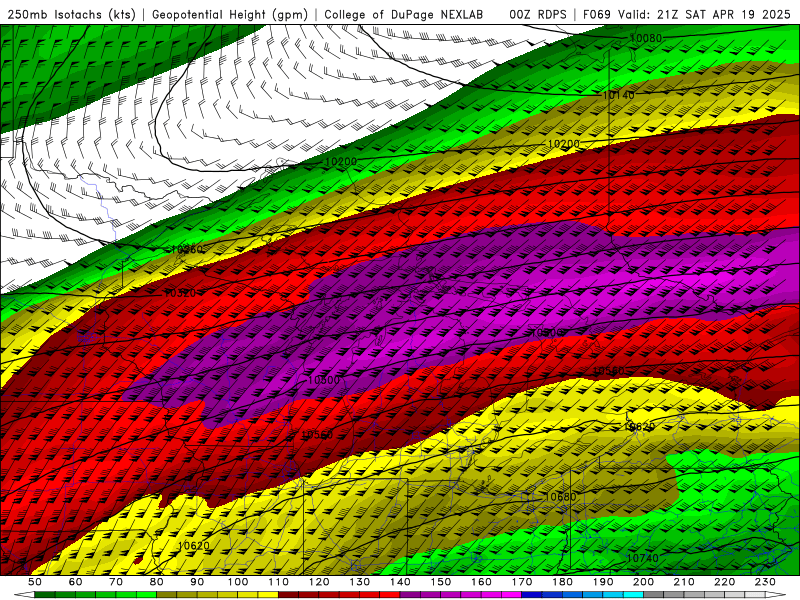Click the eastern 10500 contour label

tap(547, 333)
